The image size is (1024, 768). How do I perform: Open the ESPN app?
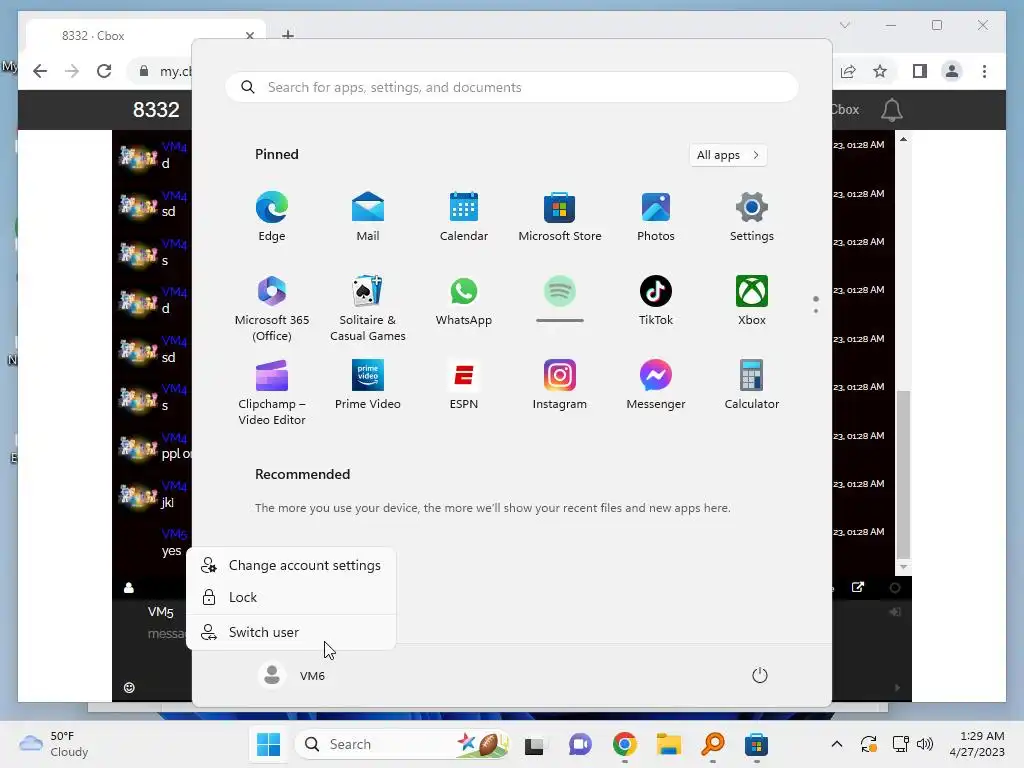click(x=464, y=385)
